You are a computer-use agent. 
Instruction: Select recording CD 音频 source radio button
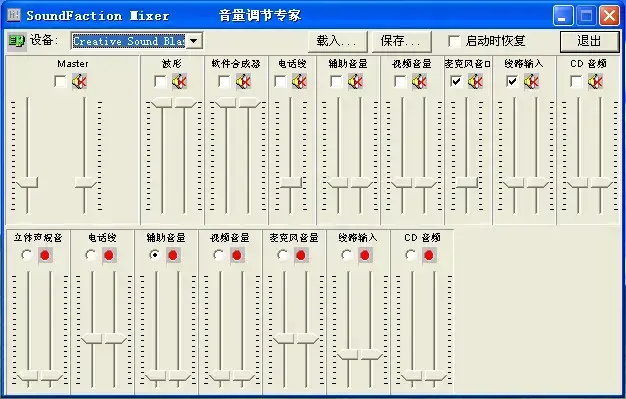click(410, 255)
